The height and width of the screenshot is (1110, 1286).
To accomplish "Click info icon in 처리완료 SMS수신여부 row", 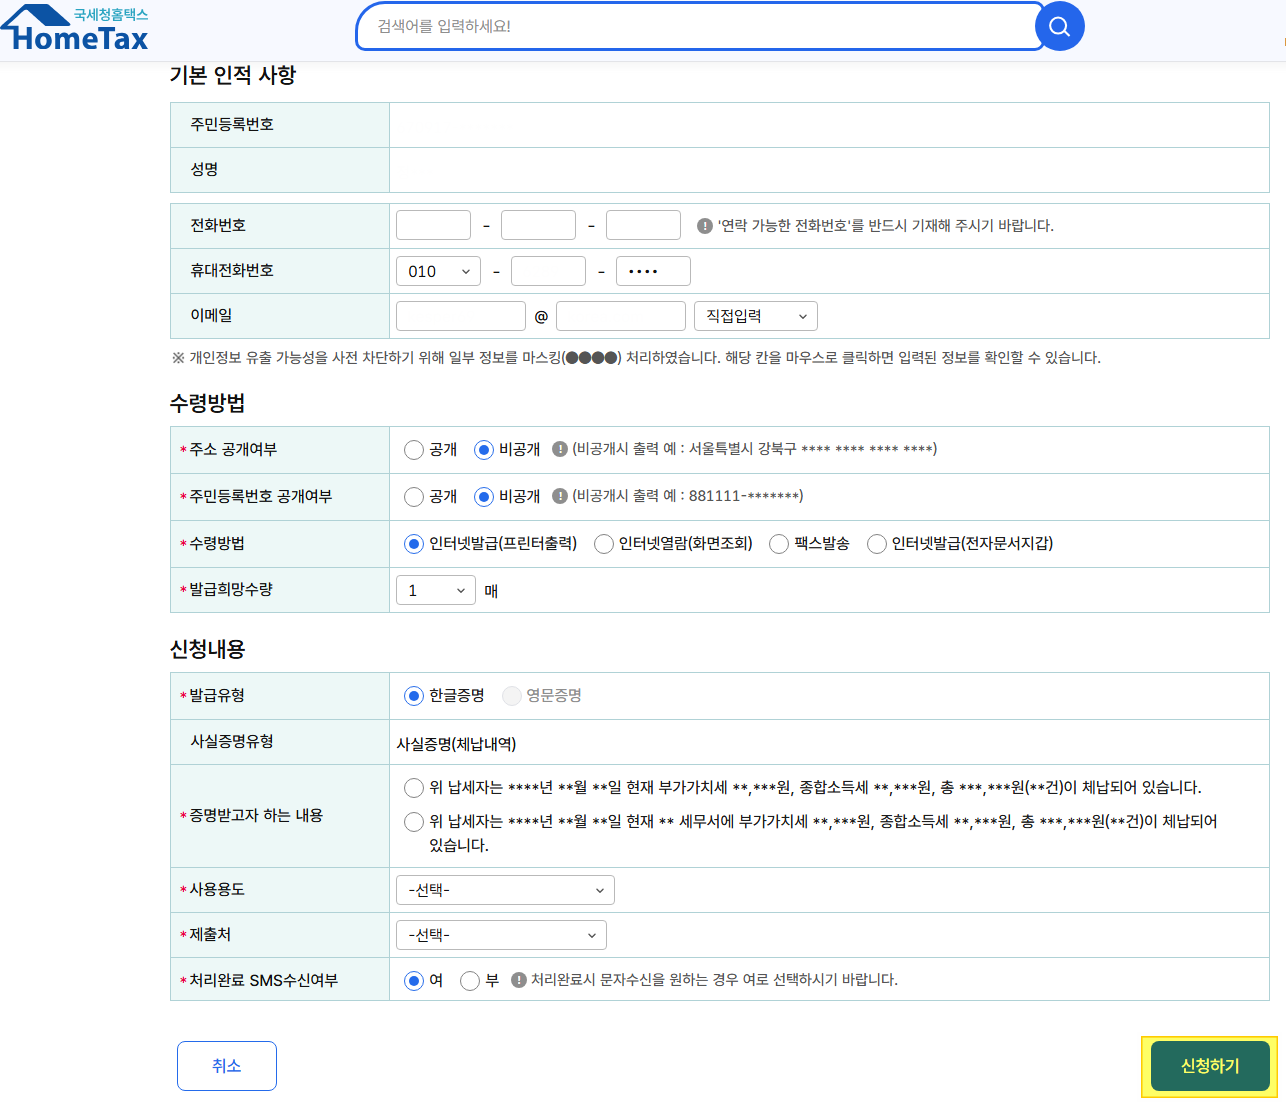I will tap(519, 980).
